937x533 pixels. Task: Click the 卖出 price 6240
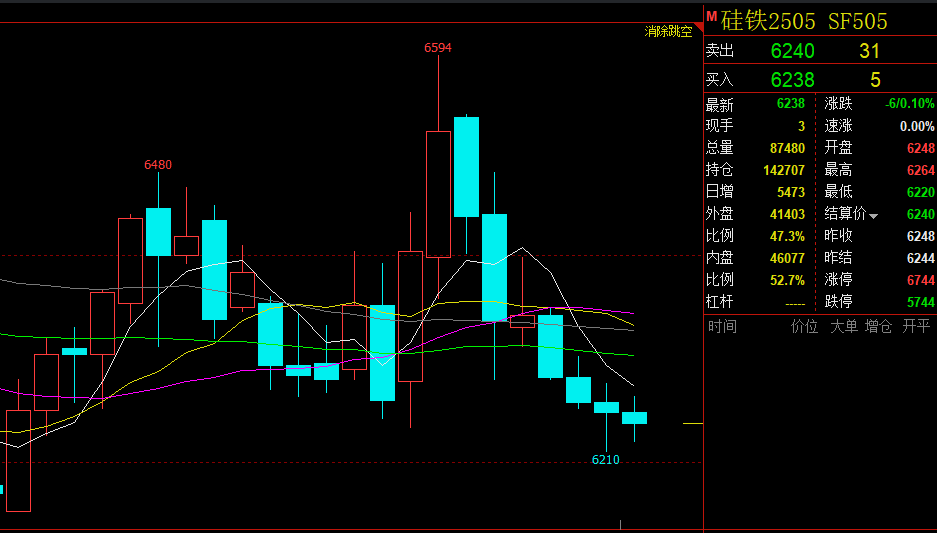pyautogui.click(x=792, y=51)
